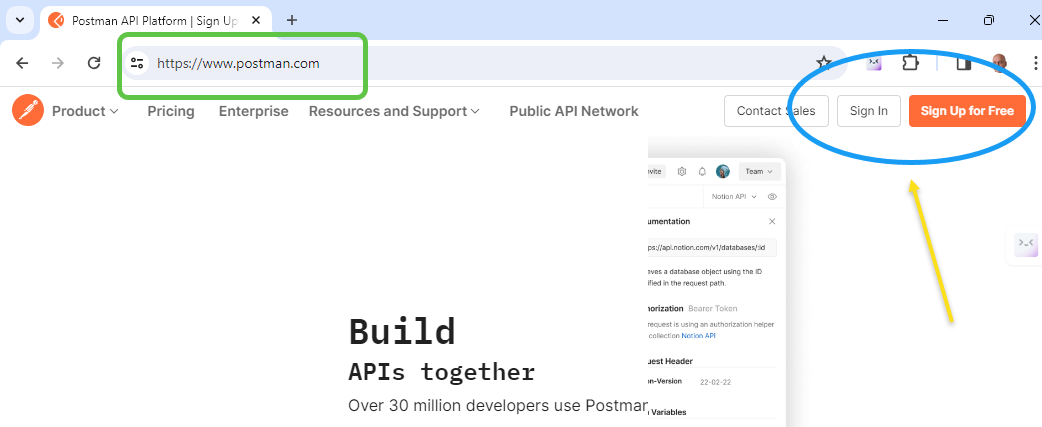The height and width of the screenshot is (427, 1042).
Task: Minimize the browser window
Action: 943,20
